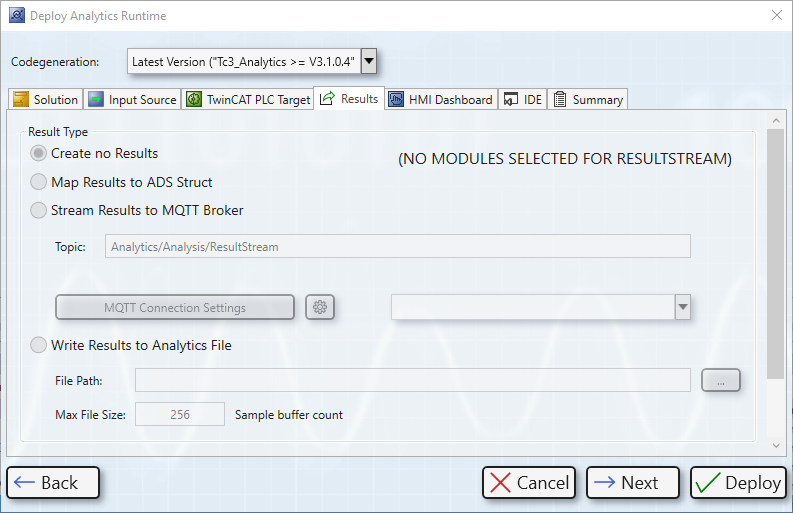Click the File Path text field
The image size is (793, 513).
[x=413, y=380]
